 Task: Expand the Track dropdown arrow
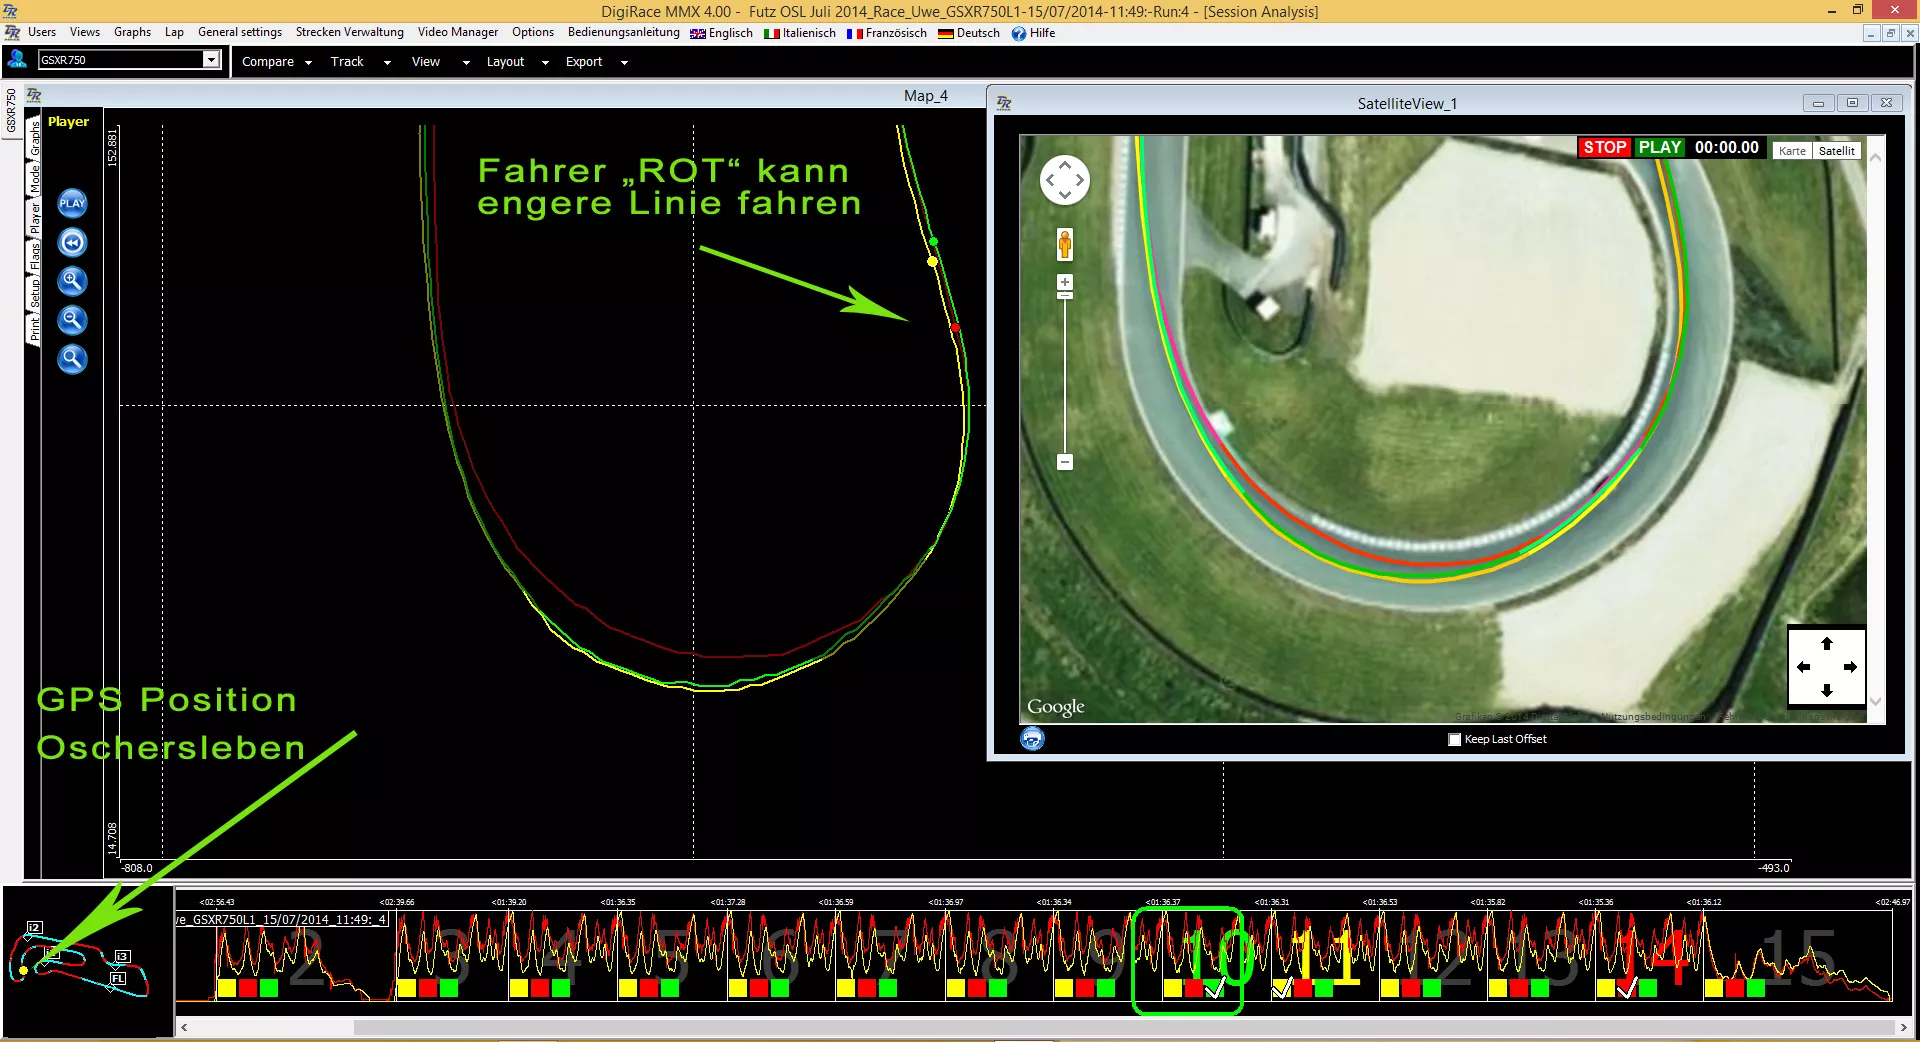387,62
